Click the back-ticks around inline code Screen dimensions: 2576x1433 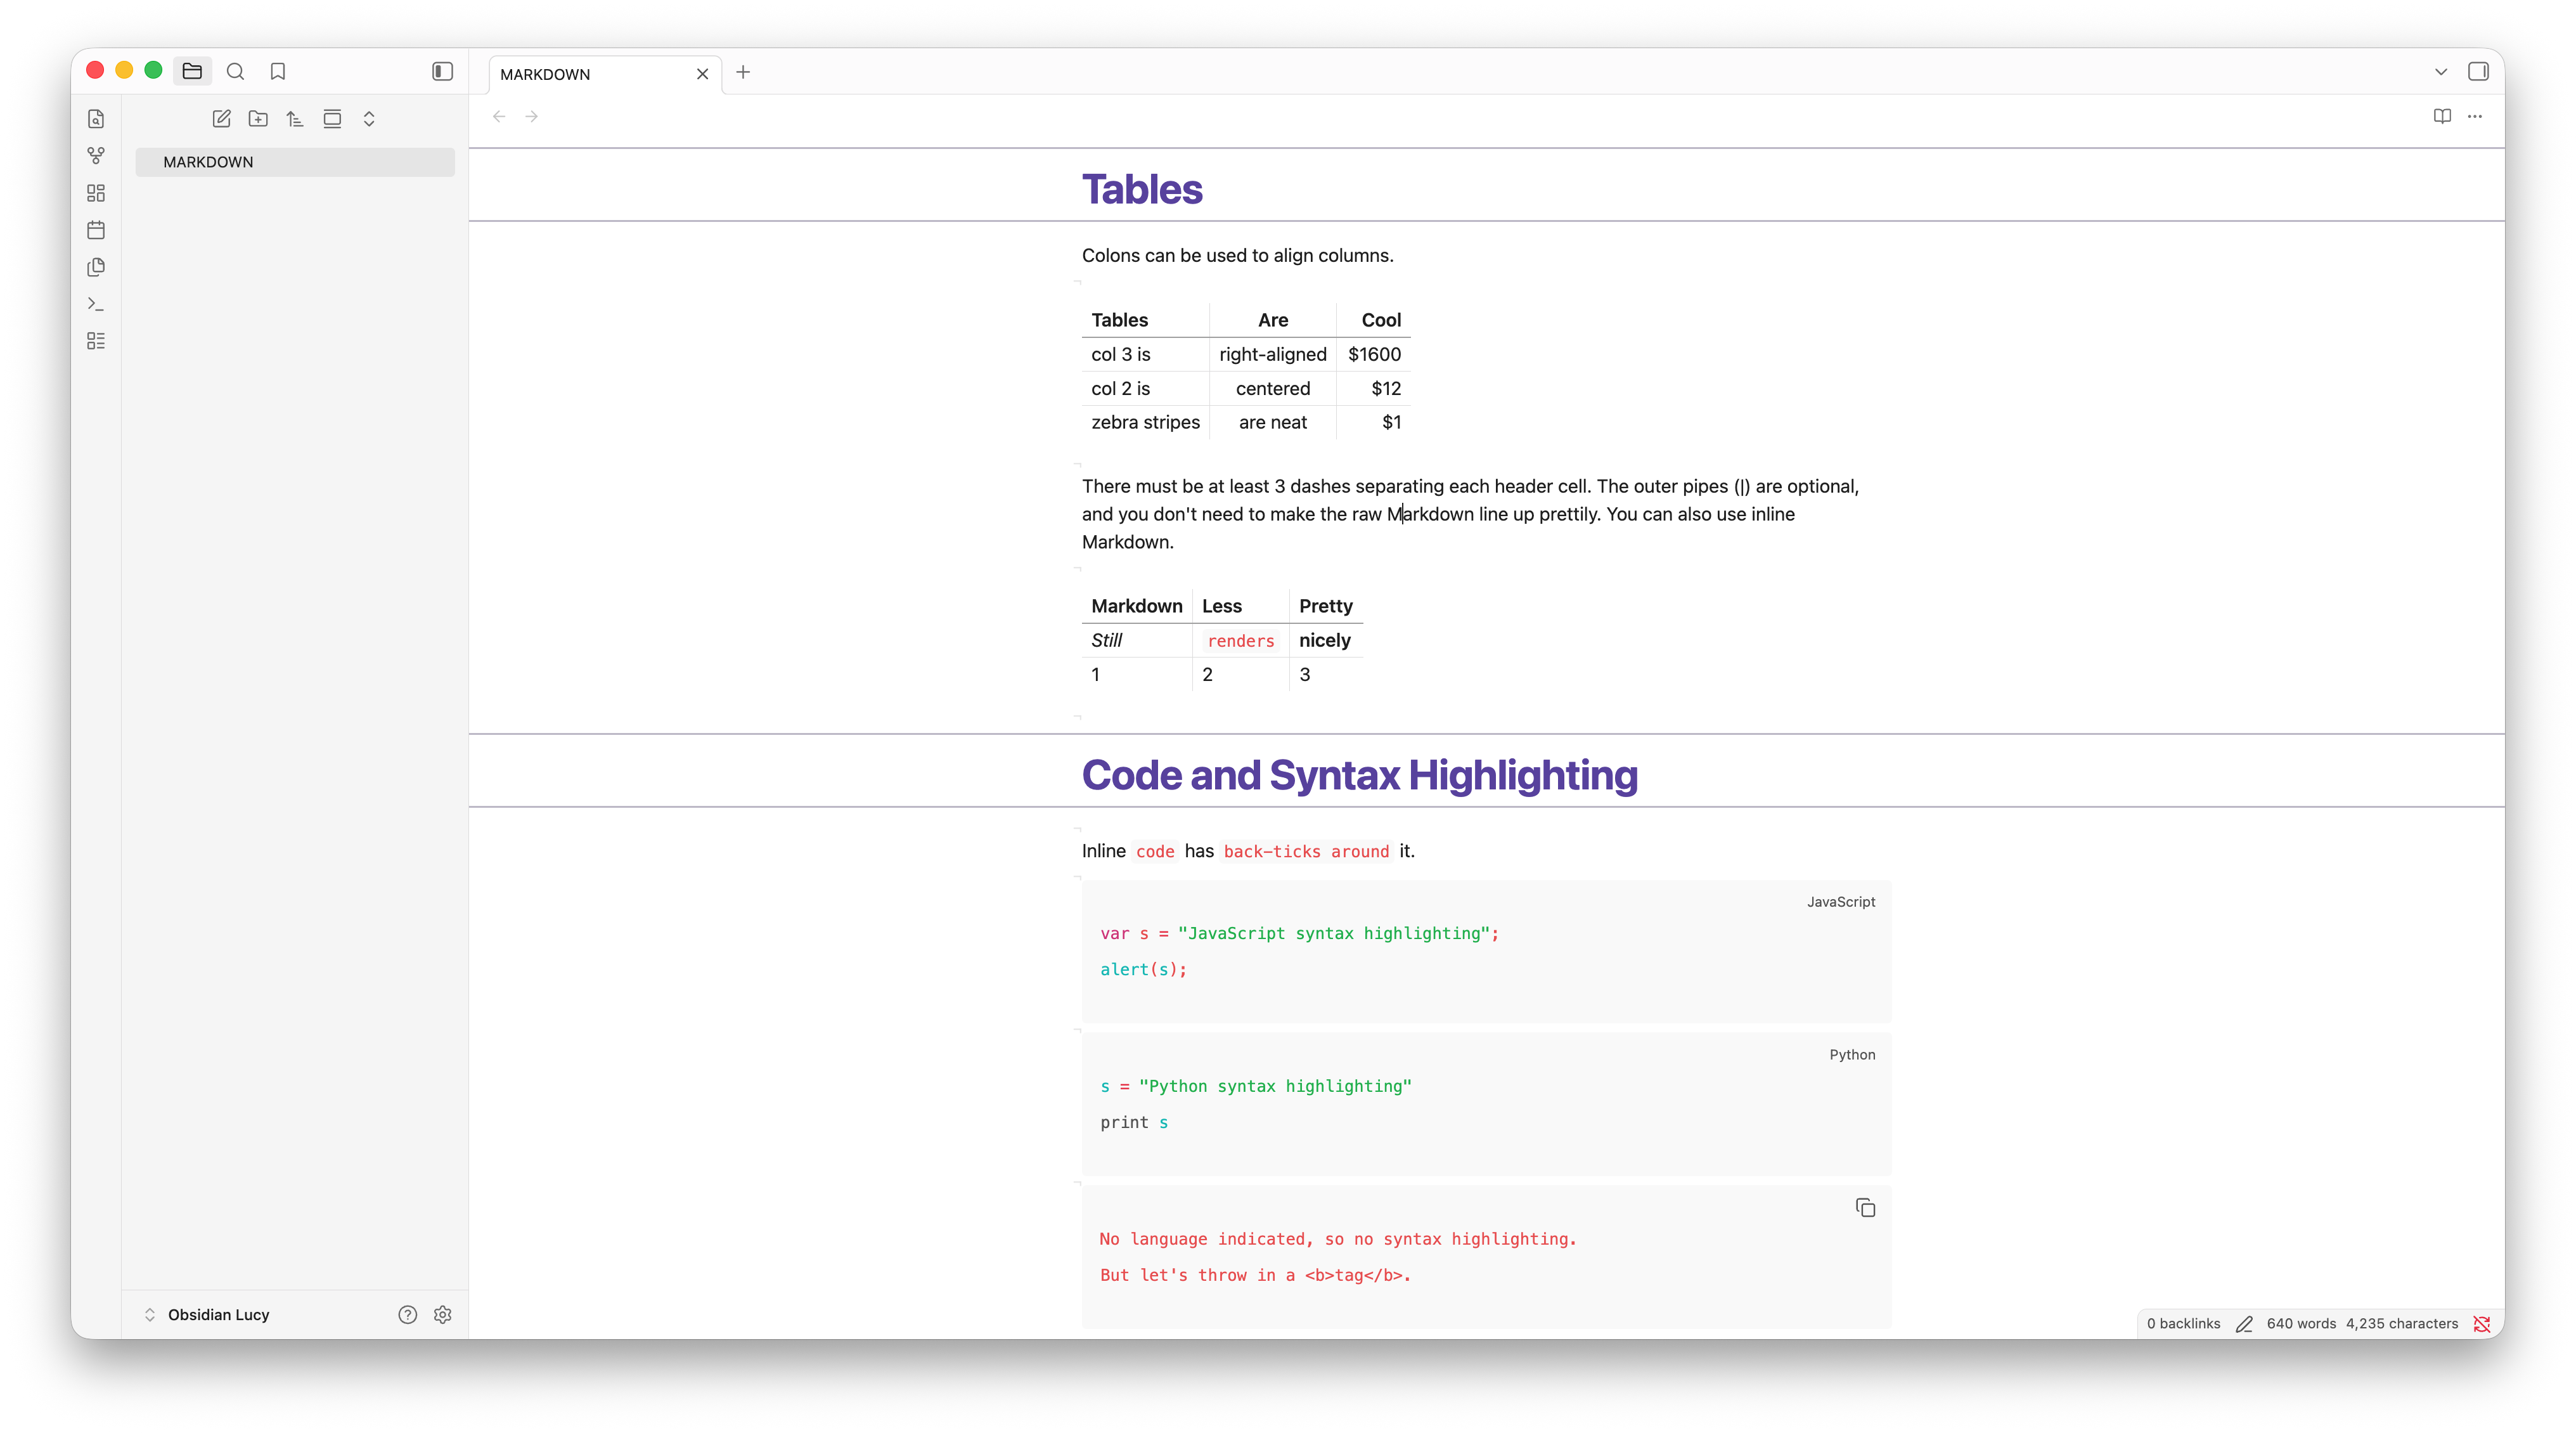point(1306,851)
